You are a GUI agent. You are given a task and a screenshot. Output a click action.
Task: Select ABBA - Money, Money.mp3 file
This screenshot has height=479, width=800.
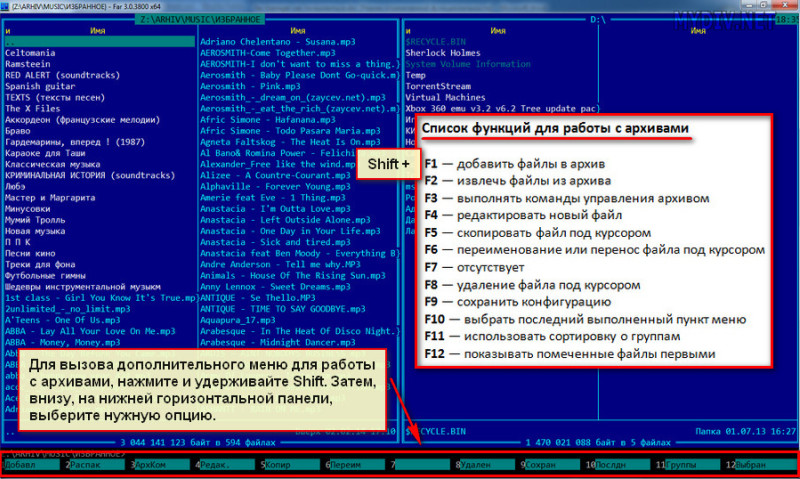pyautogui.click(x=62, y=342)
